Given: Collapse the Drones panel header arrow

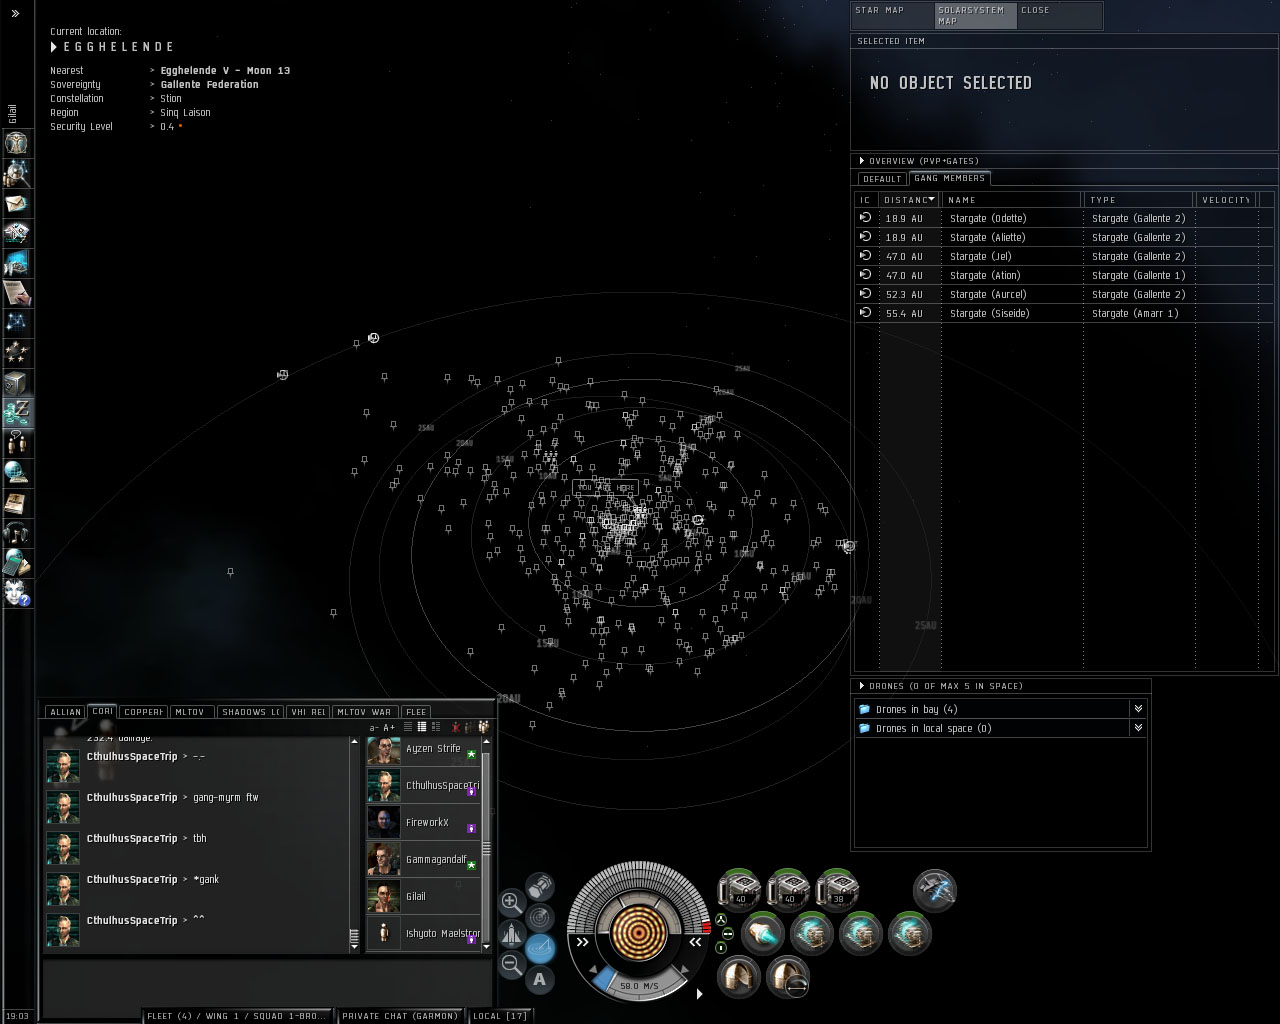Looking at the screenshot, I should (862, 686).
